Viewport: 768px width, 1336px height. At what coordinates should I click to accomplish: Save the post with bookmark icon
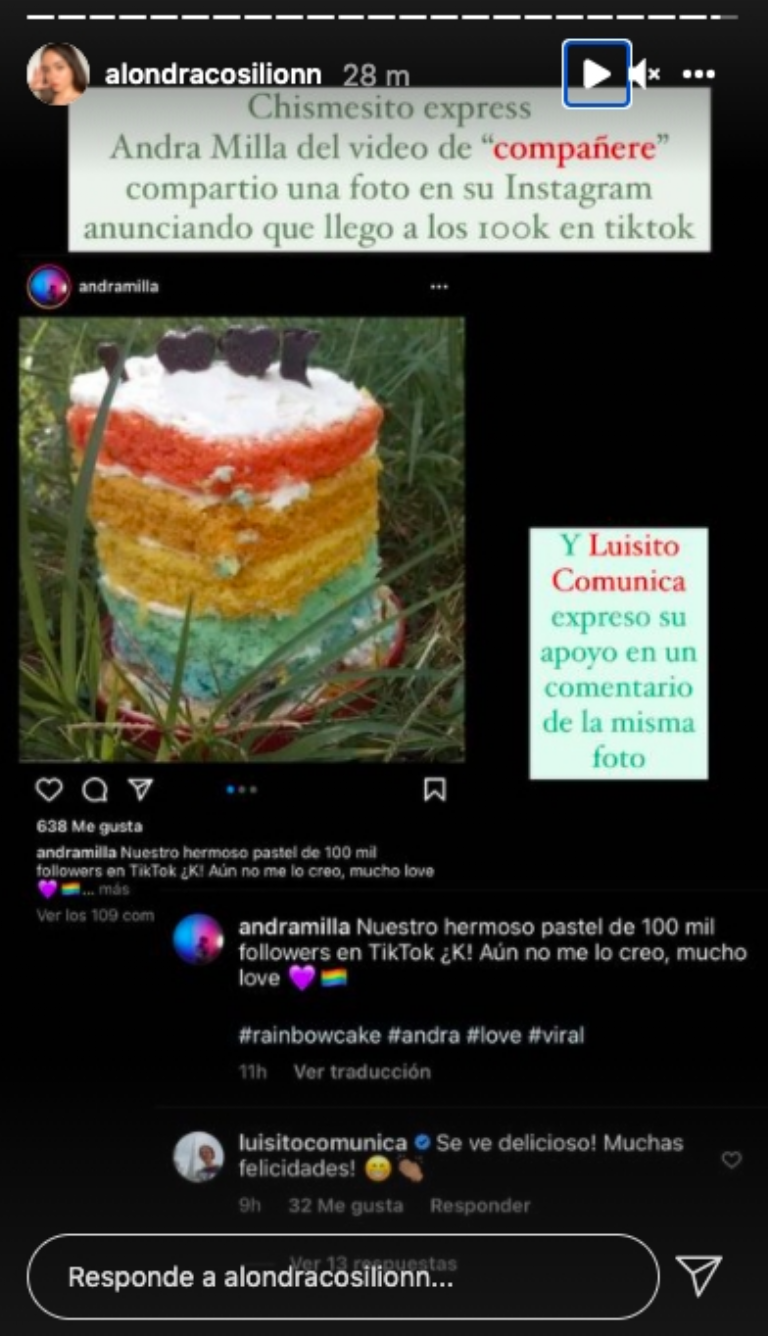click(434, 790)
